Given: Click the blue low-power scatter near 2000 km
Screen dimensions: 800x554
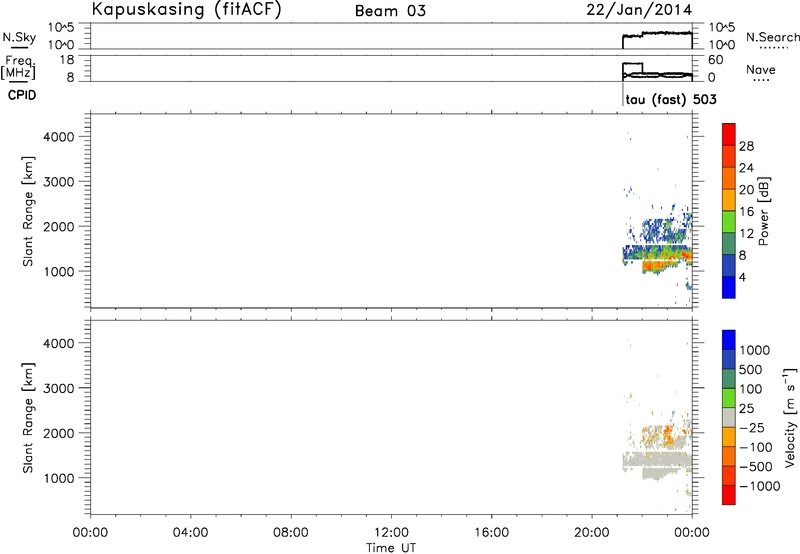Looking at the screenshot, I should pyautogui.click(x=658, y=230).
